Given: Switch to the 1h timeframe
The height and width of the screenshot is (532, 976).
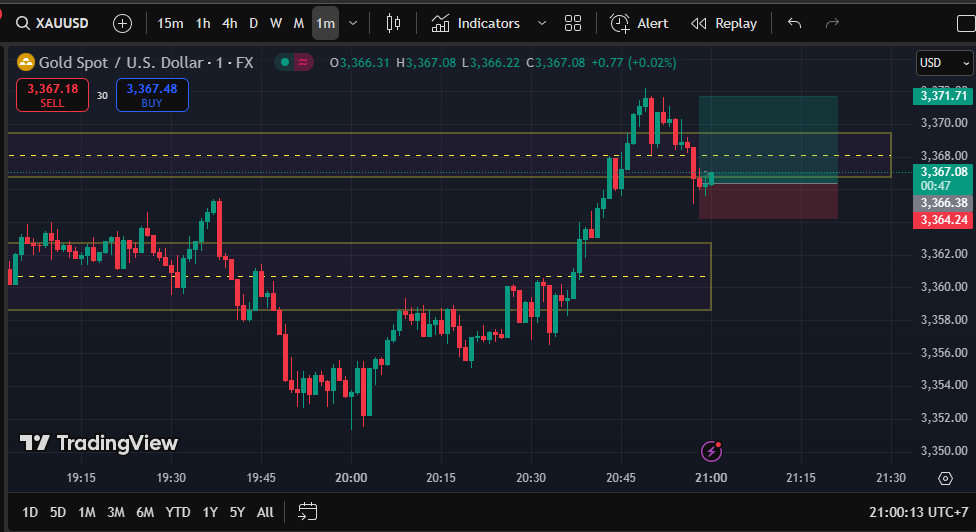Looking at the screenshot, I should (x=203, y=24).
